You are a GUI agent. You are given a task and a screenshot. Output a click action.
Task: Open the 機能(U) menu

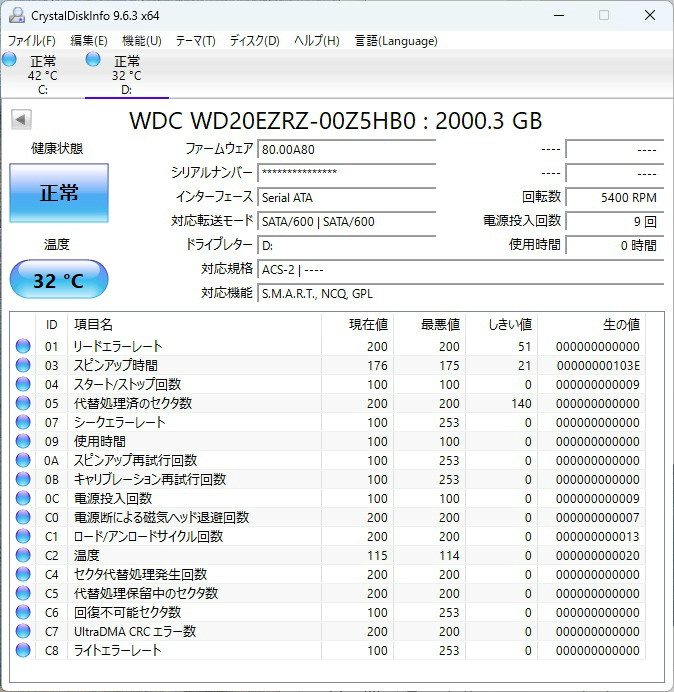pos(142,41)
